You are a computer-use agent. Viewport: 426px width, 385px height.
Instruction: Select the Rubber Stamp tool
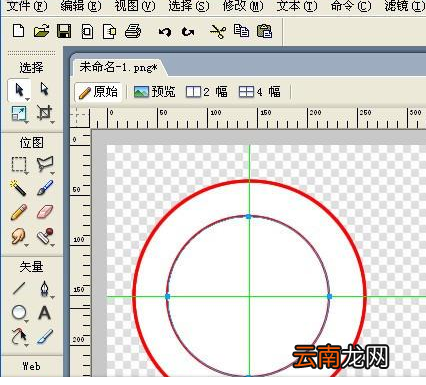click(x=45, y=236)
